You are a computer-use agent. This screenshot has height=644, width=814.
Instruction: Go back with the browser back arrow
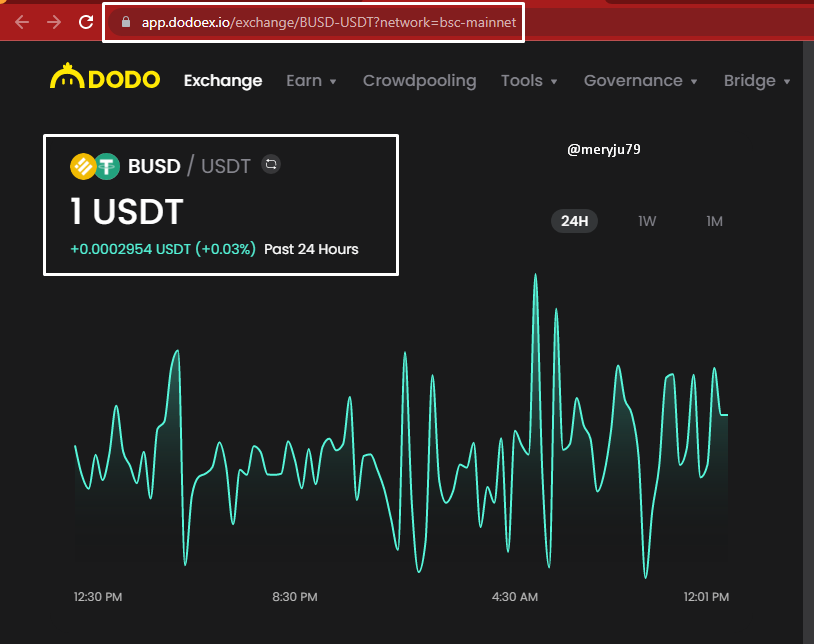[x=22, y=22]
